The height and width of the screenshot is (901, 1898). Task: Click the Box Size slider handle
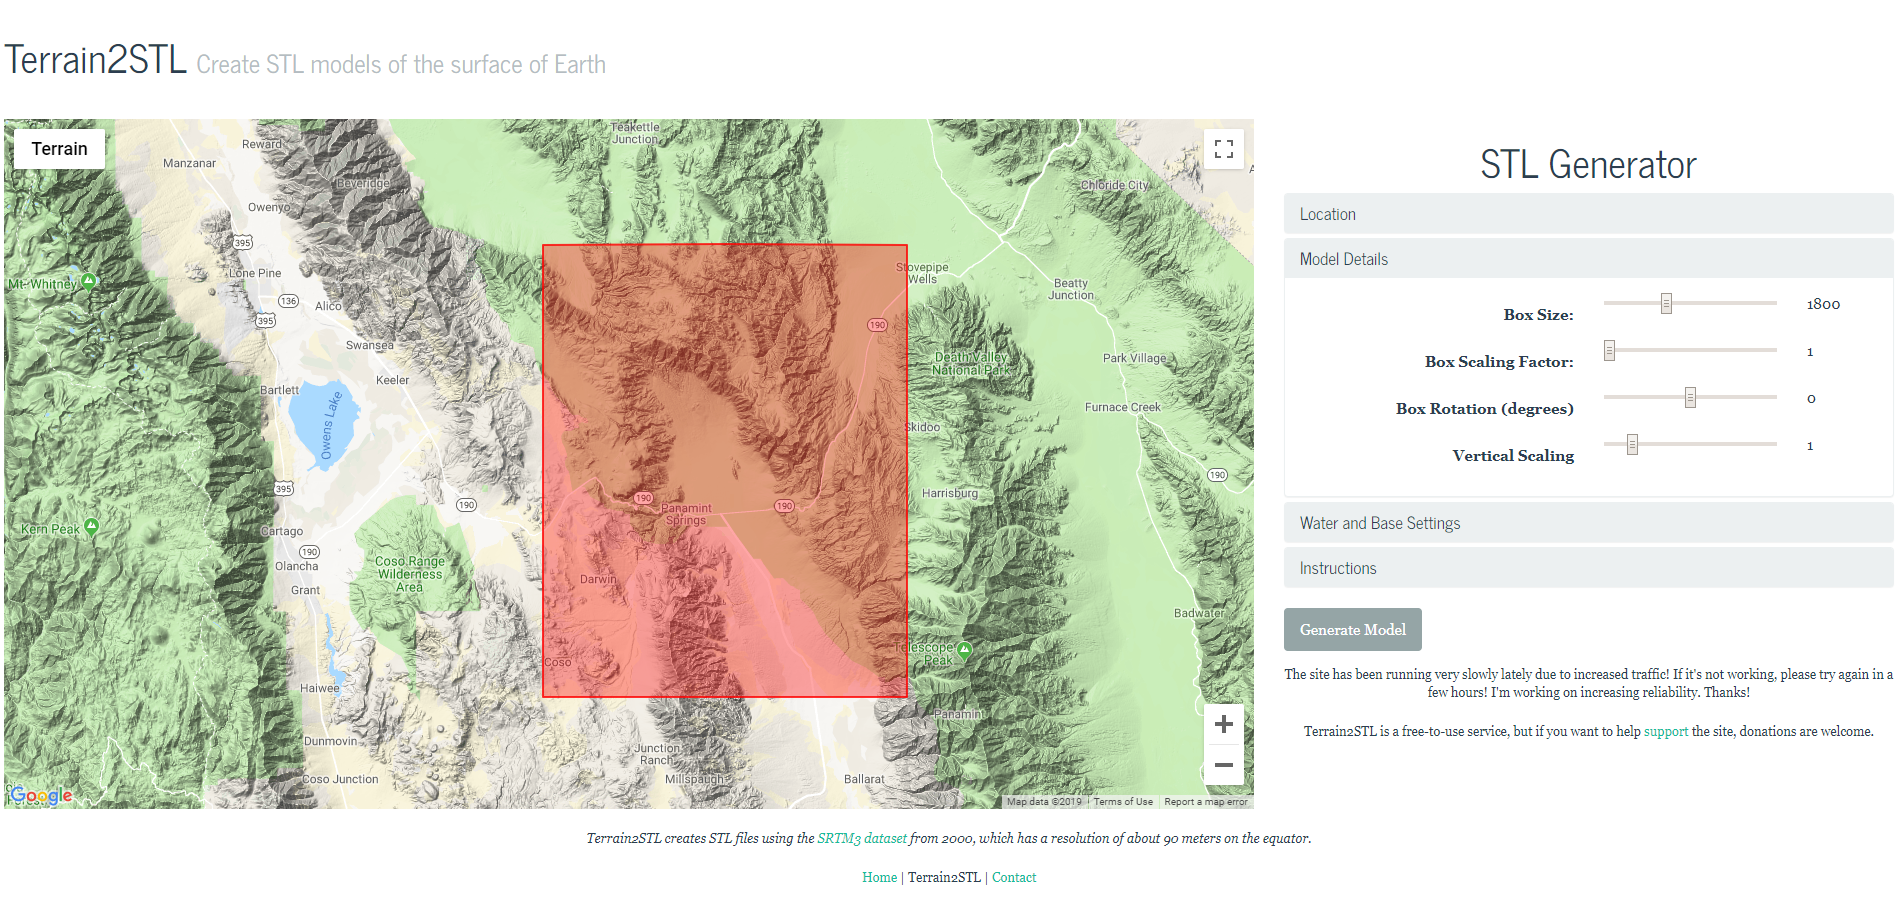point(1666,303)
